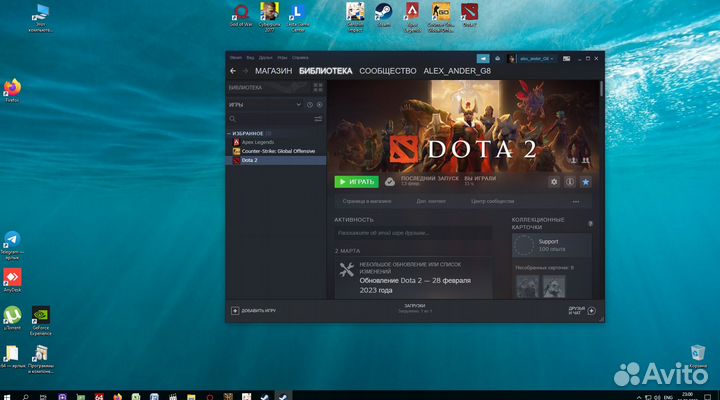Open the Counter-Strike GO desktop shortcut
Screen dimensions: 720x400
pyautogui.click(x=440, y=17)
